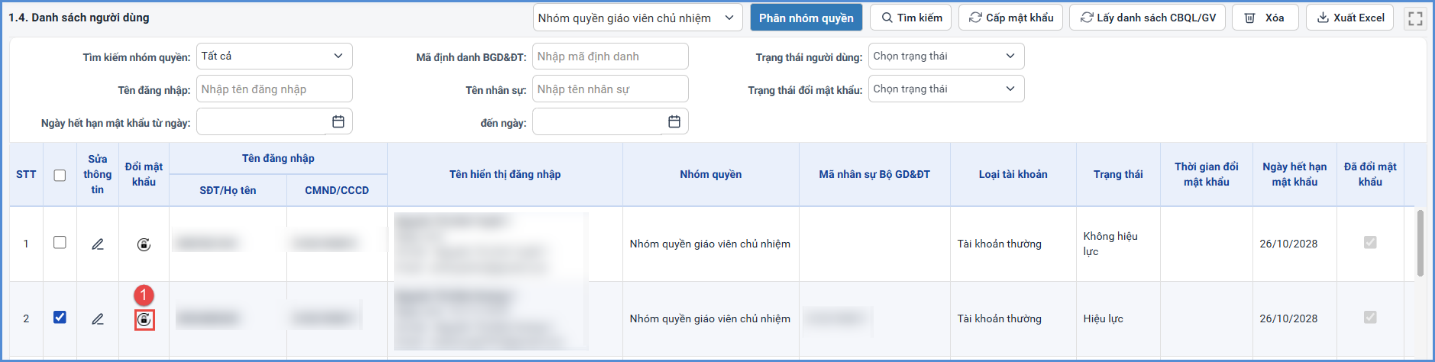
Task: Click 'Tên hiển thị đăng nhập' column header
Action: click(505, 174)
